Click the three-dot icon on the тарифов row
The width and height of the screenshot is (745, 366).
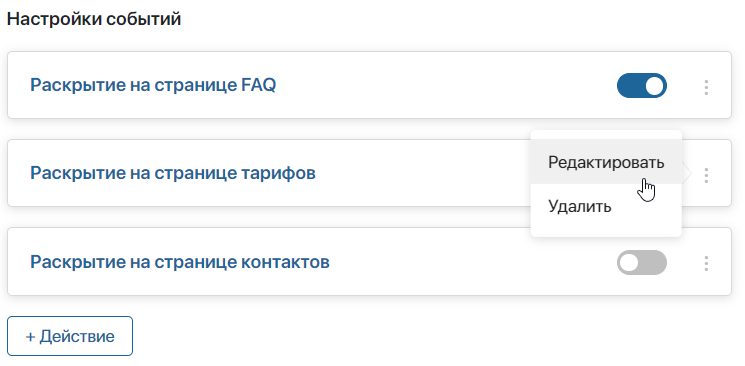tap(706, 175)
